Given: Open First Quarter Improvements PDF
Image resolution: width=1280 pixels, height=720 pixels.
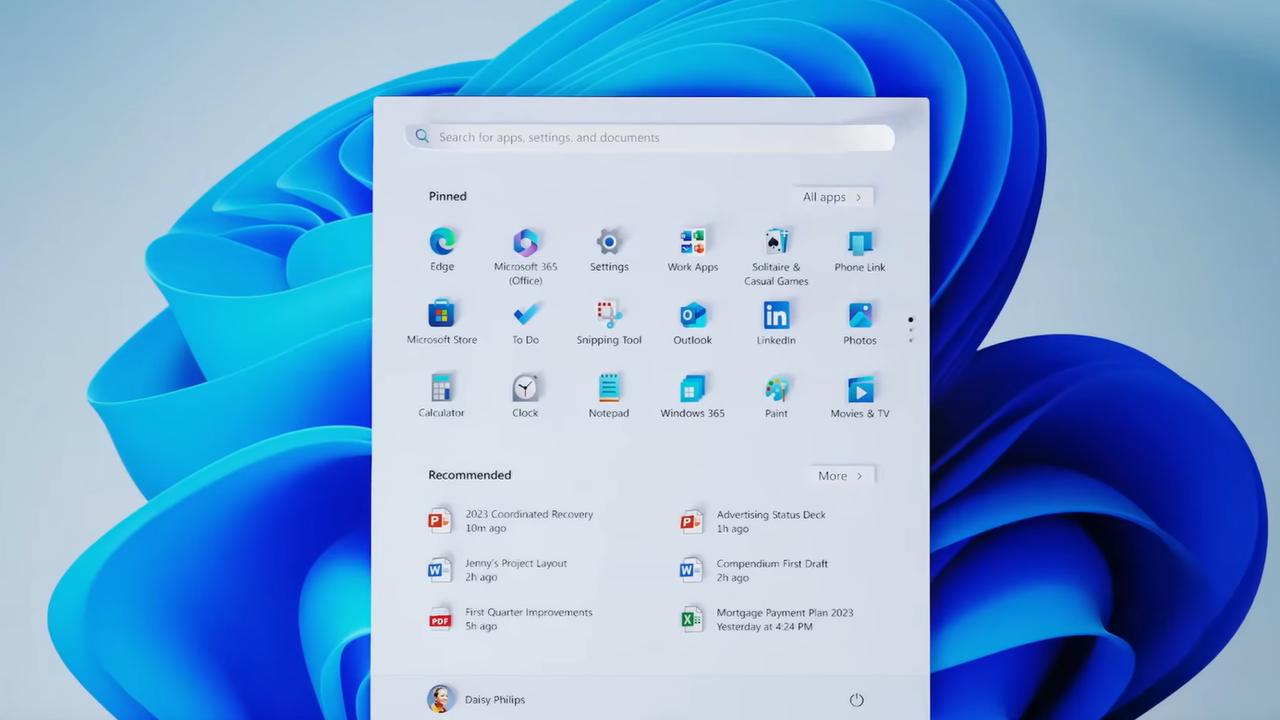Looking at the screenshot, I should (510, 619).
